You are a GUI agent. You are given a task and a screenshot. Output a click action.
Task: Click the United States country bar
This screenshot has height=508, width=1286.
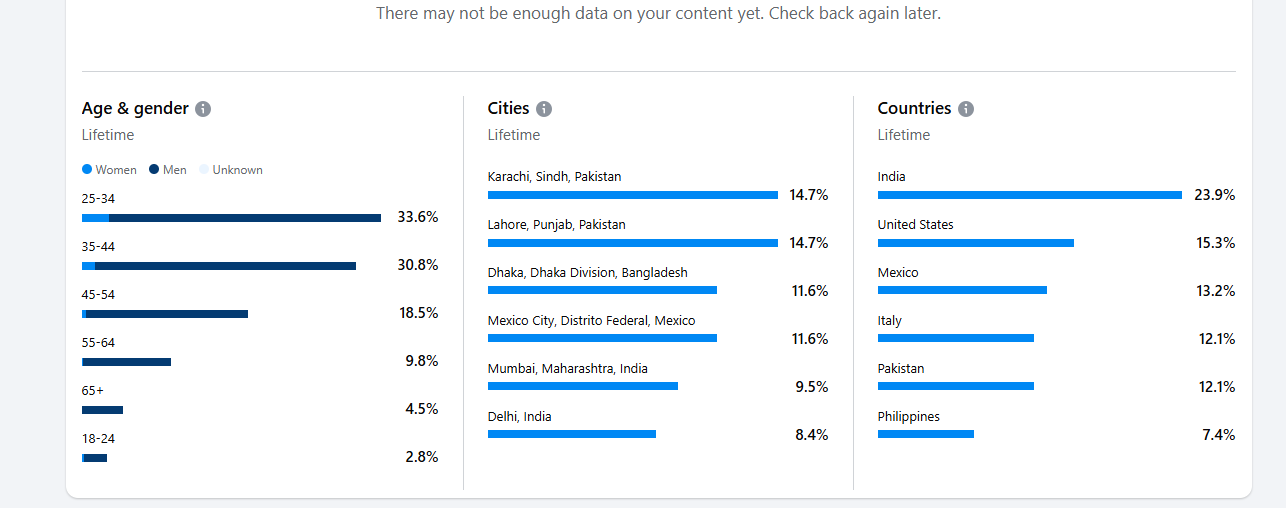click(975, 243)
